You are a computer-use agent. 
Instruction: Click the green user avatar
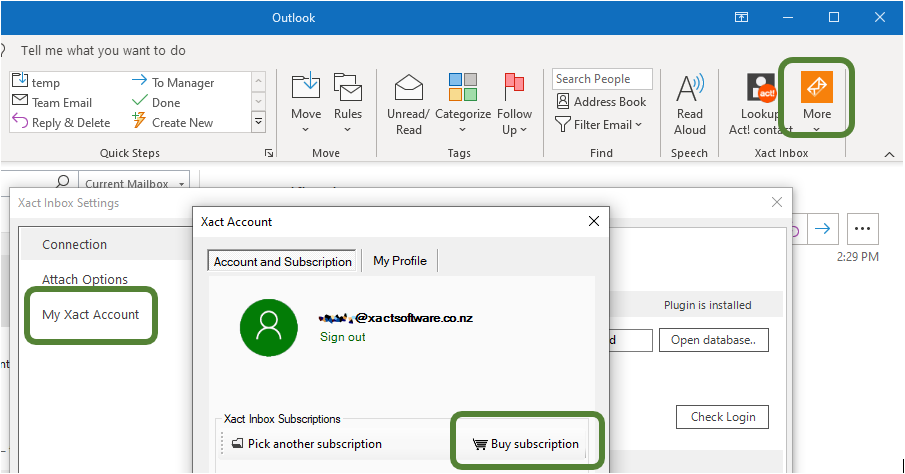(x=268, y=327)
